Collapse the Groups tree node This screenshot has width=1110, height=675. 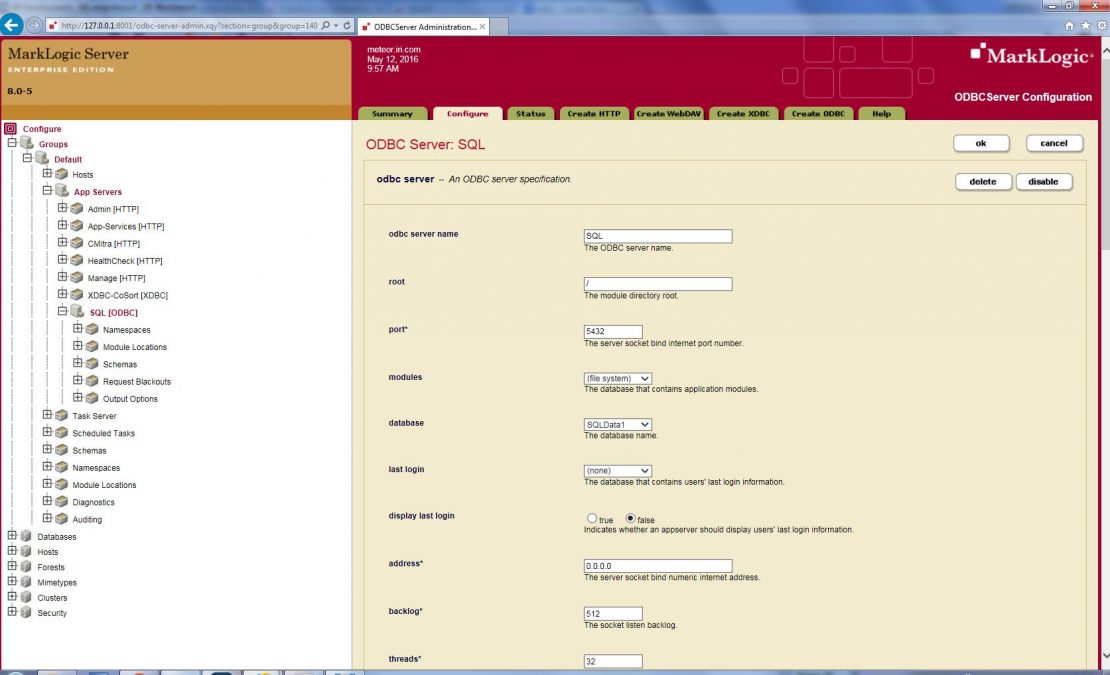coord(12,142)
